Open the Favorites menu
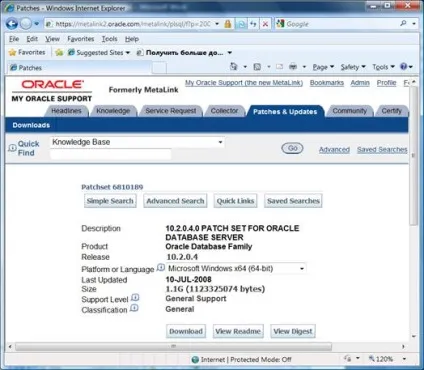 (81, 39)
